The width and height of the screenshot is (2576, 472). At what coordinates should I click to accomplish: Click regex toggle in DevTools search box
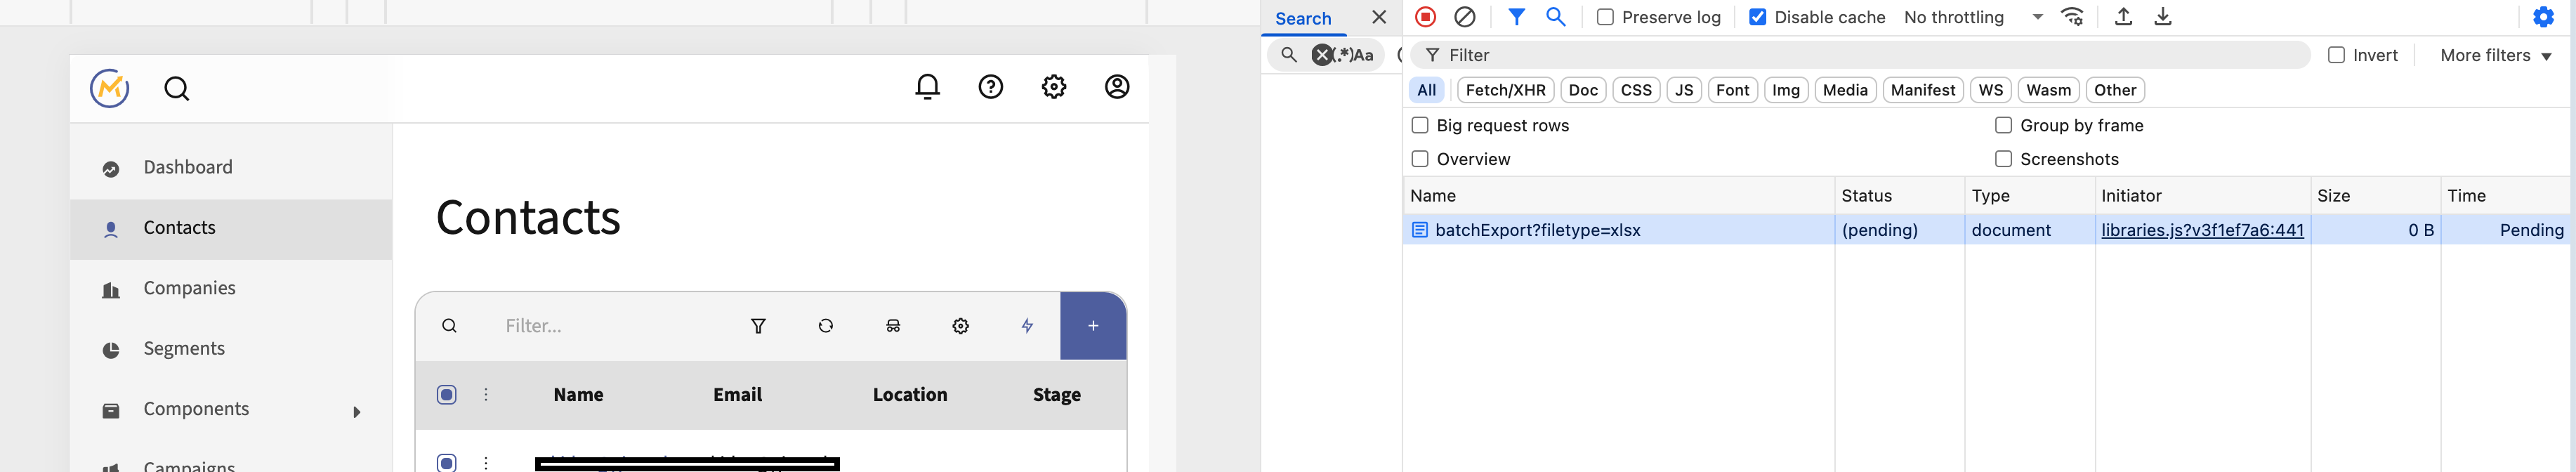[x=1345, y=55]
